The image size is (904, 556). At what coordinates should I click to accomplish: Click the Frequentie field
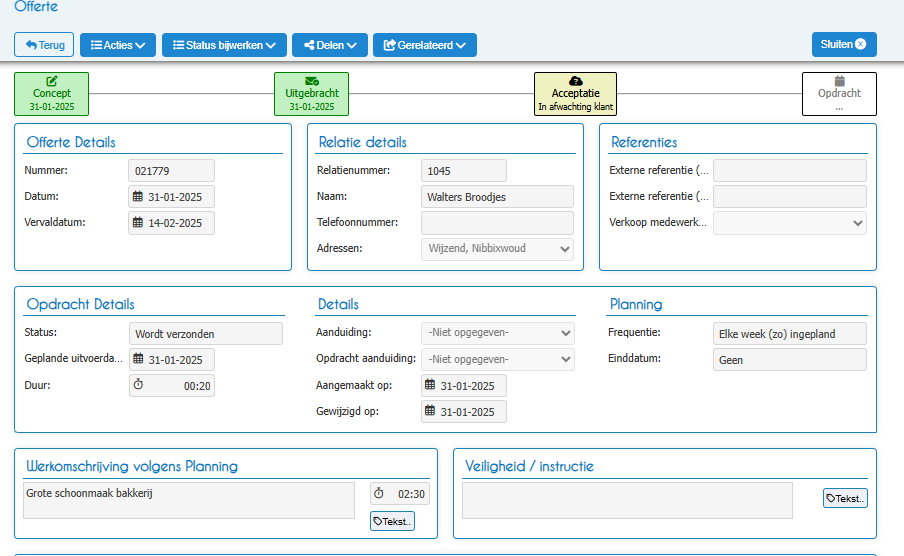pos(790,333)
